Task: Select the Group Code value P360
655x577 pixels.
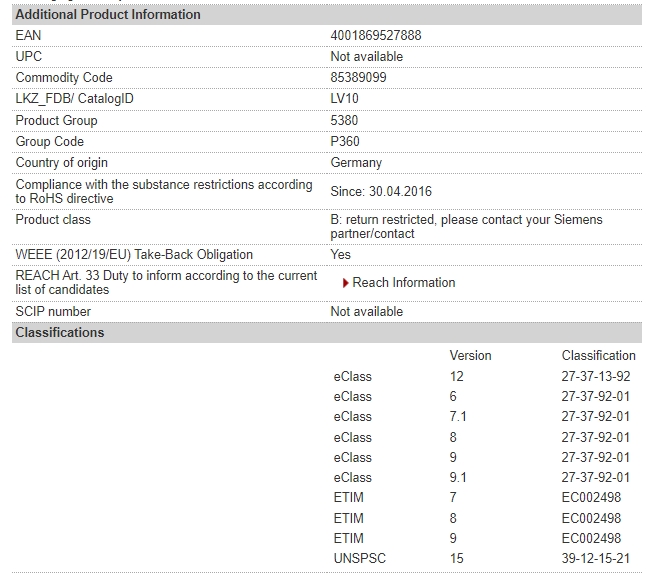Action: (x=345, y=141)
